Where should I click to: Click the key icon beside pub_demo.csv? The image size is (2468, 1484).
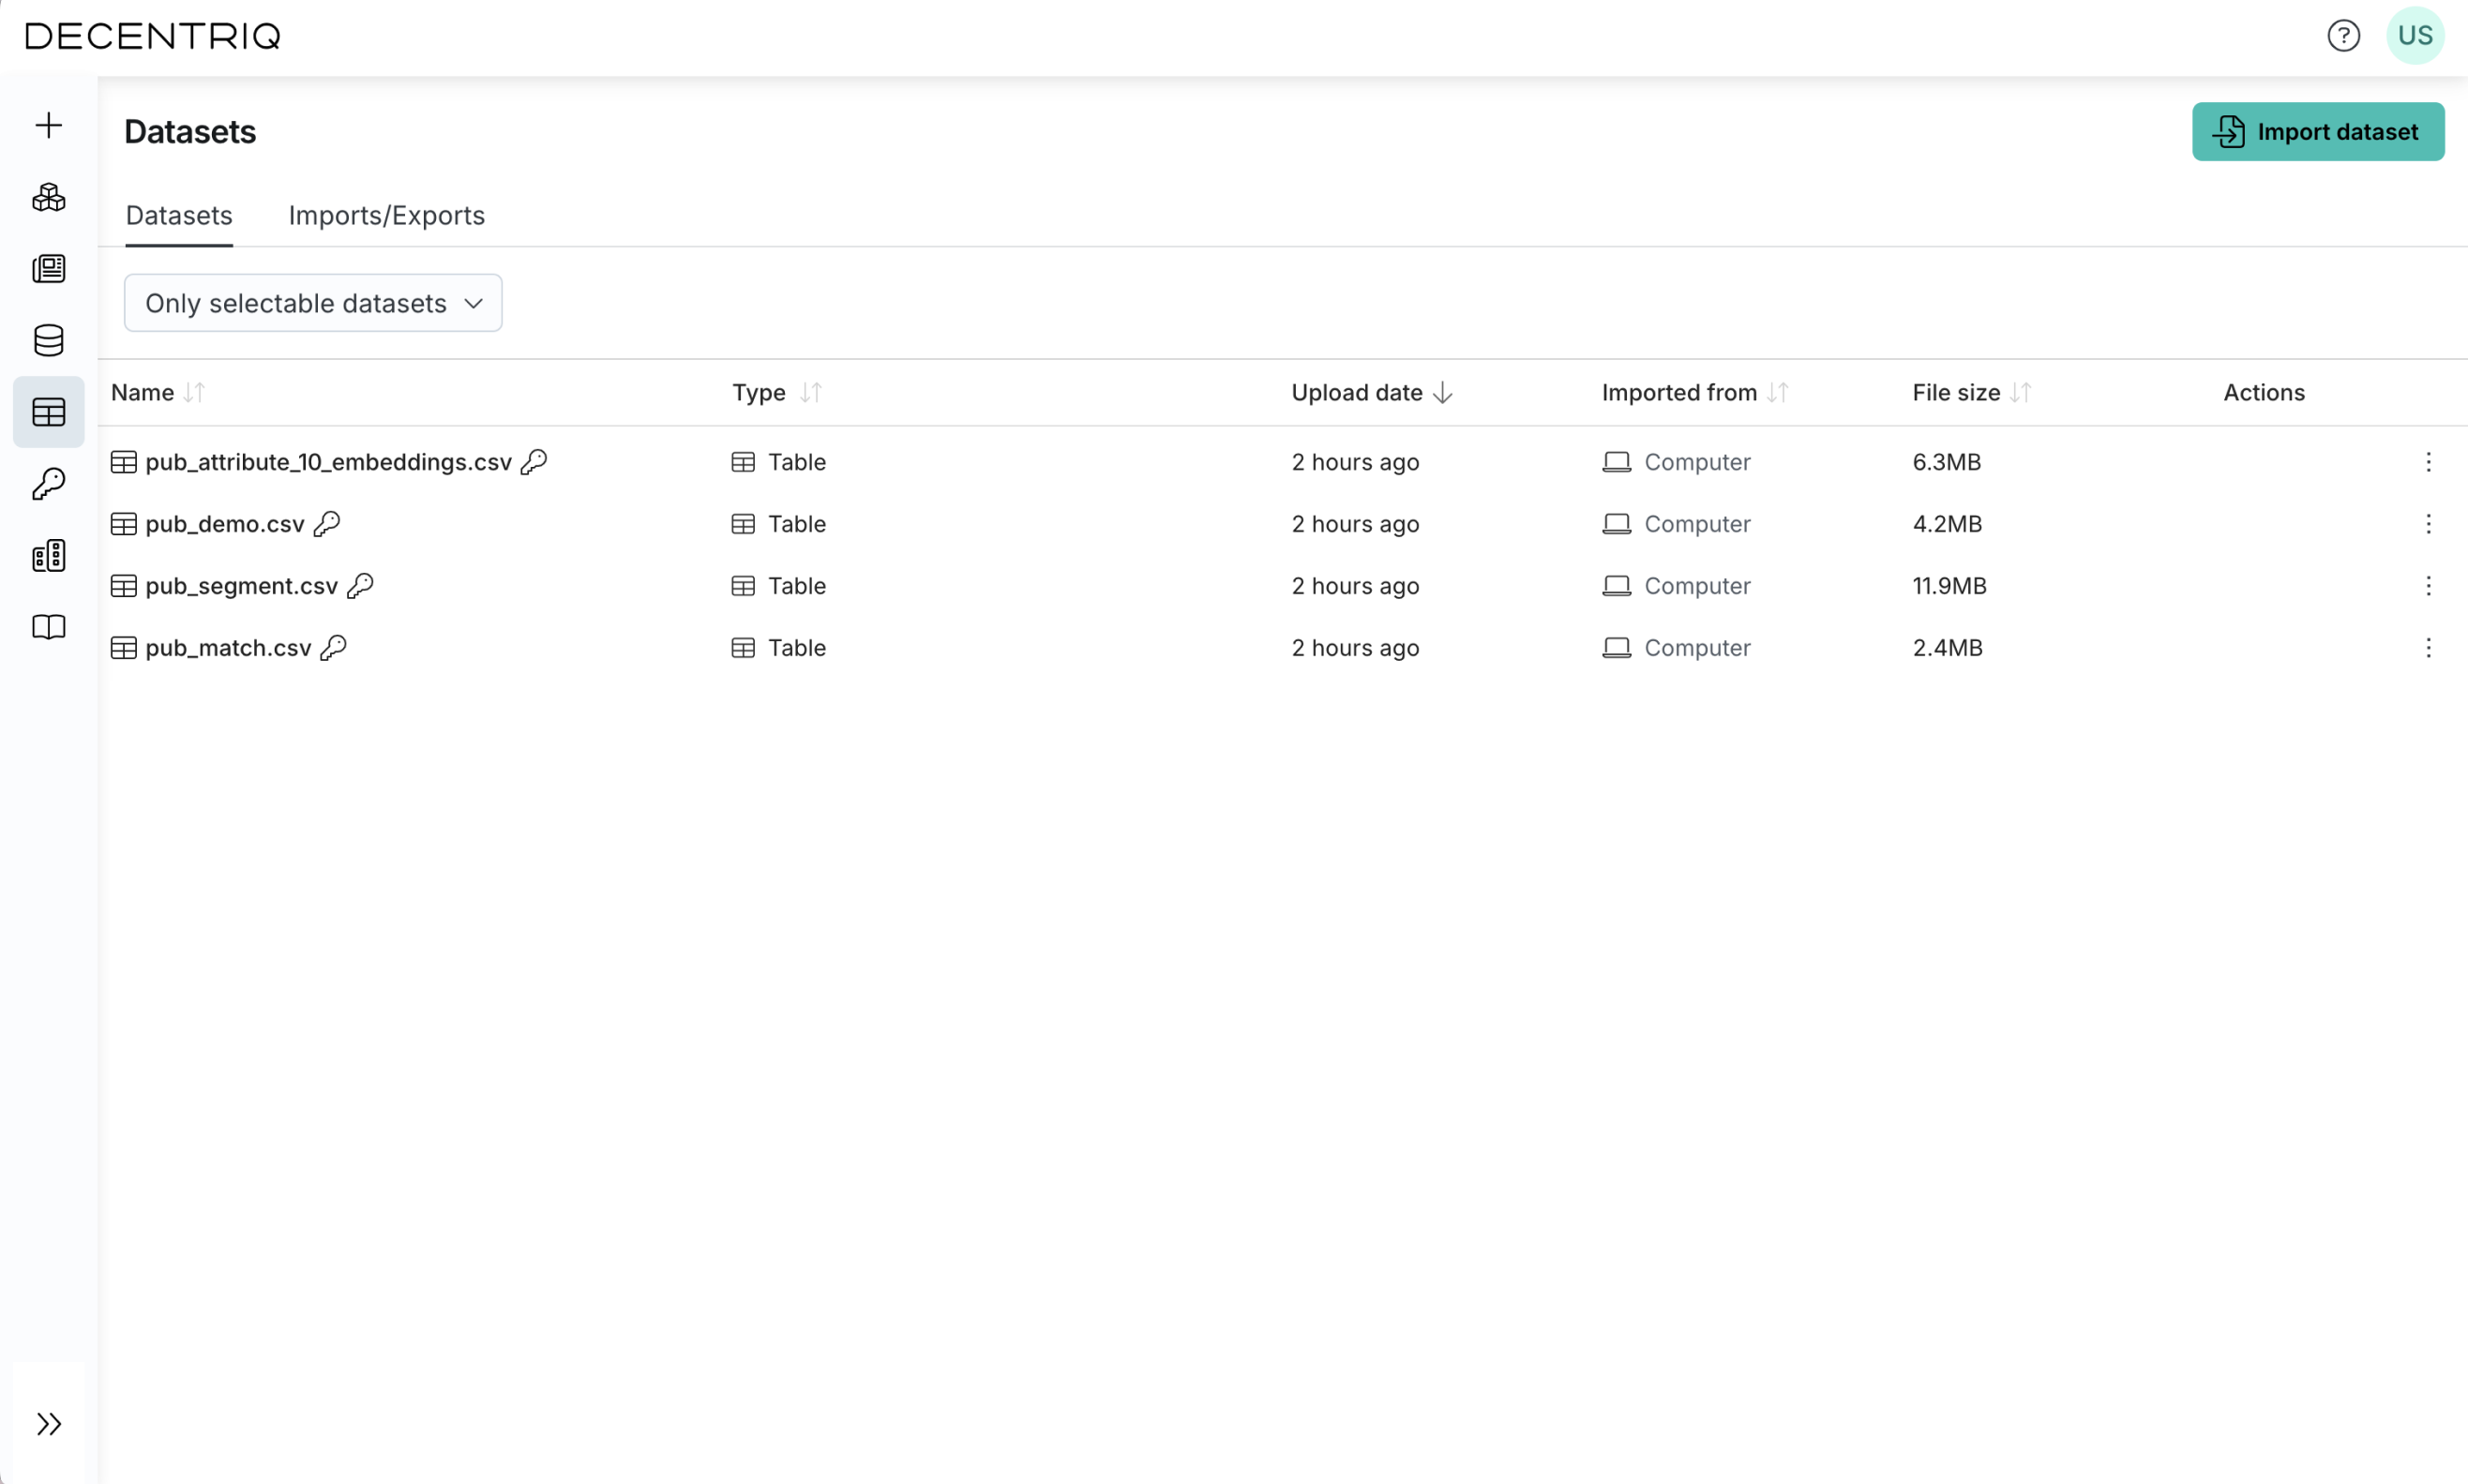point(327,524)
